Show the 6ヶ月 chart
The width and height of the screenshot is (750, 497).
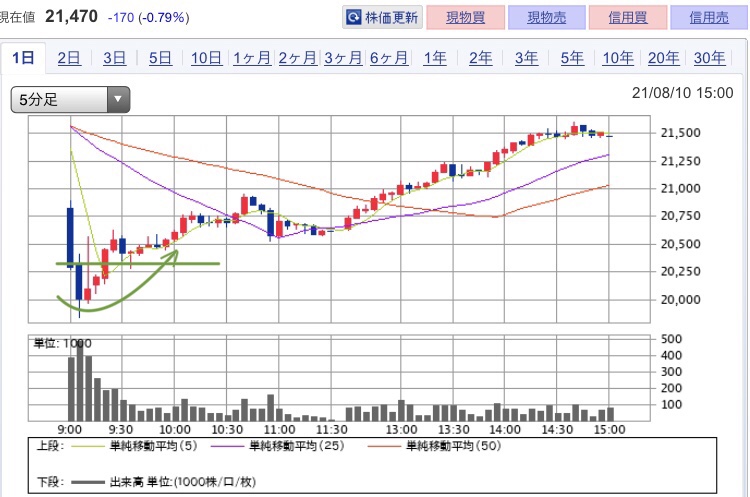point(389,58)
